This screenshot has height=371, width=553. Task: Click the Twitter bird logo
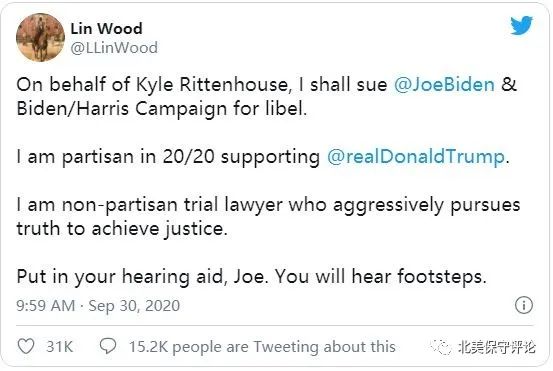pyautogui.click(x=521, y=25)
